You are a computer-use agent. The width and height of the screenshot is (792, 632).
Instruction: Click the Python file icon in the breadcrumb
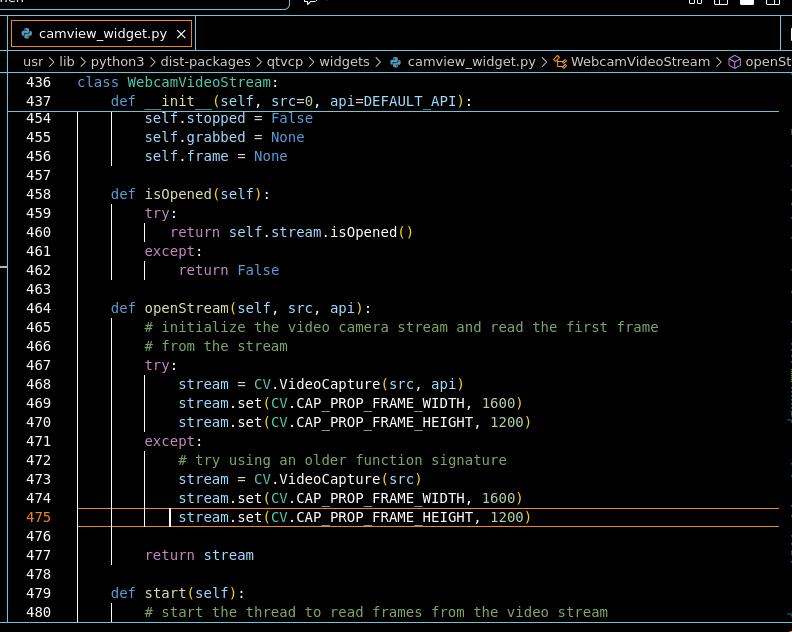[x=396, y=62]
